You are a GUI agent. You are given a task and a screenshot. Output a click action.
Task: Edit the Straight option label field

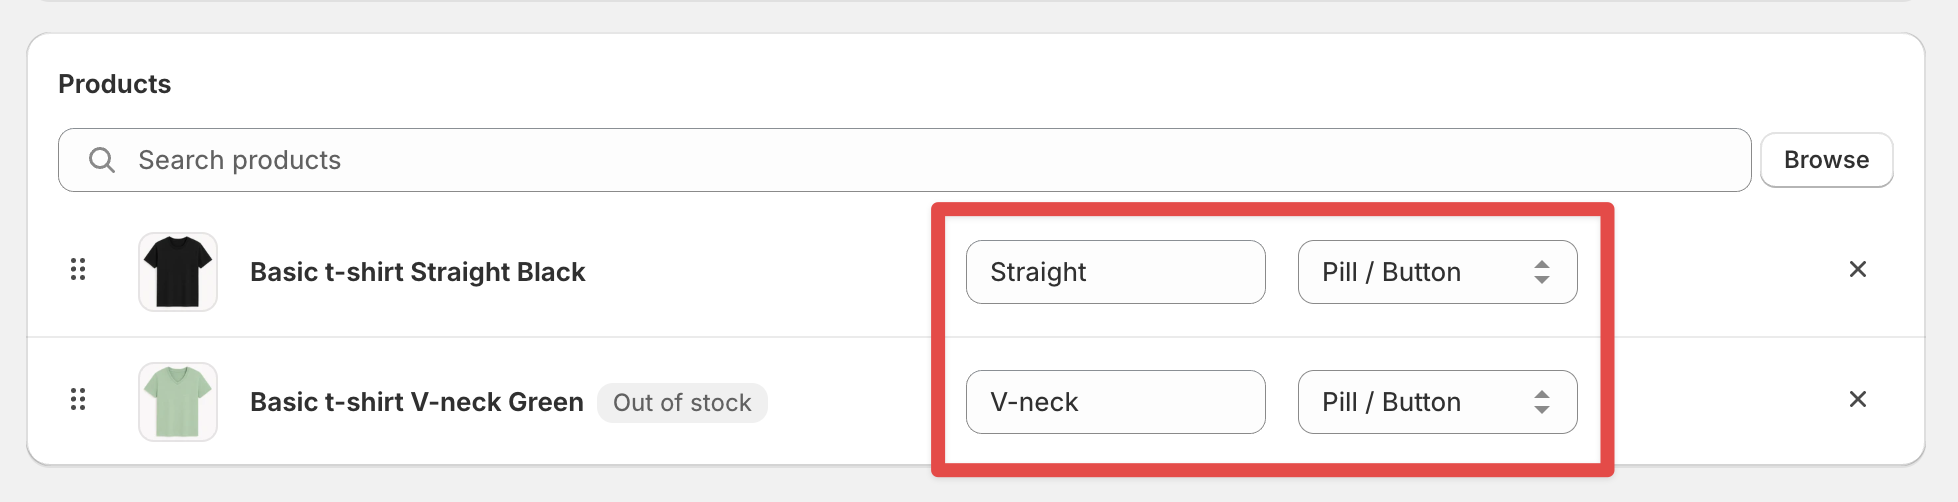1115,272
